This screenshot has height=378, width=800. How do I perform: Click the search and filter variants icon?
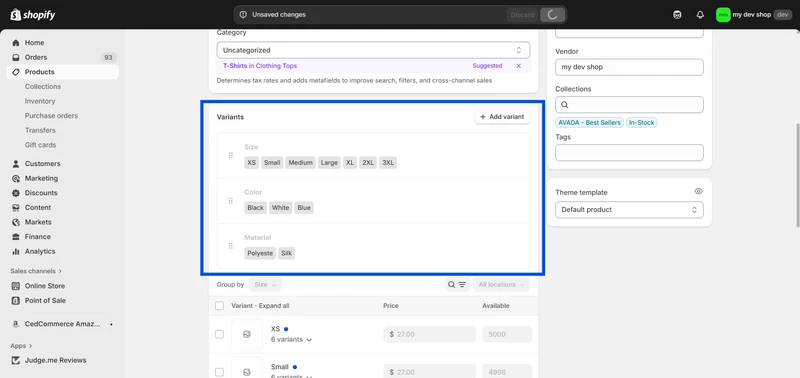coord(457,285)
